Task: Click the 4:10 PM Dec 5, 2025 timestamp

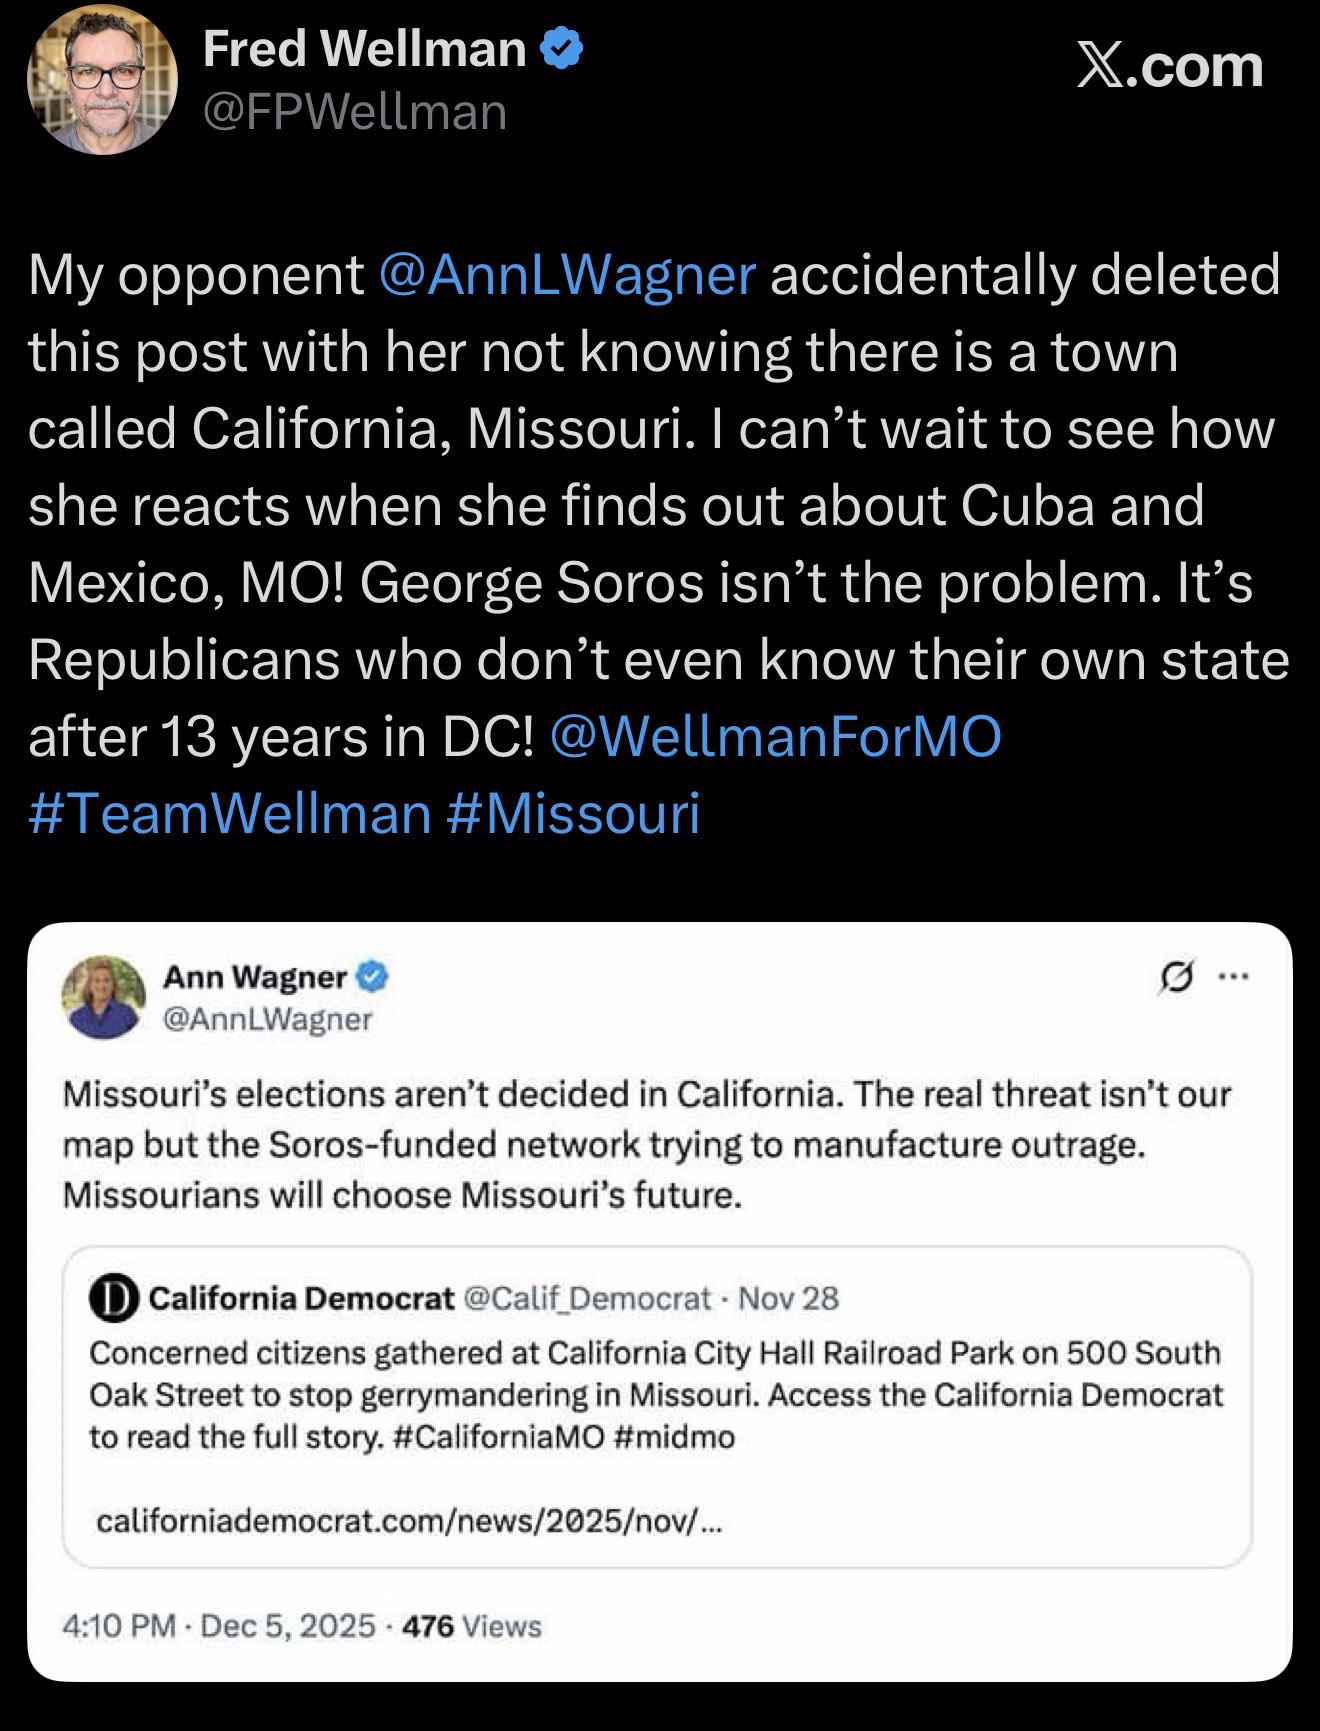Action: (219, 1625)
